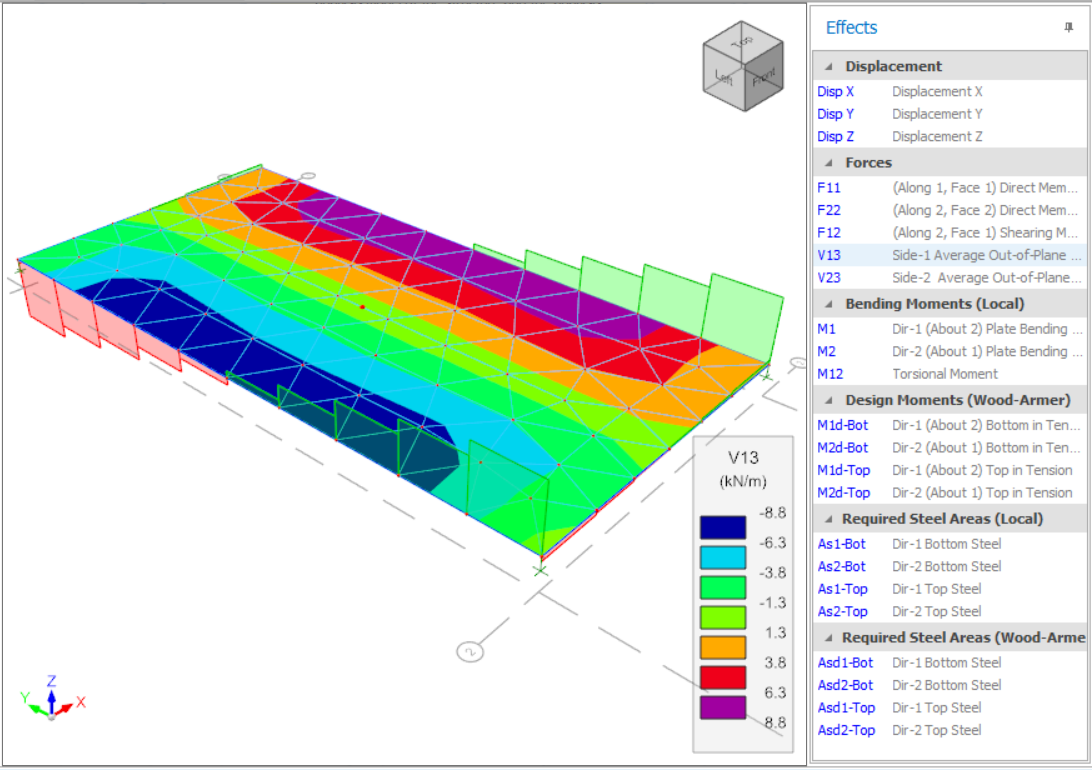Collapse the Displacement section
This screenshot has width=1092, height=770.
(x=828, y=67)
